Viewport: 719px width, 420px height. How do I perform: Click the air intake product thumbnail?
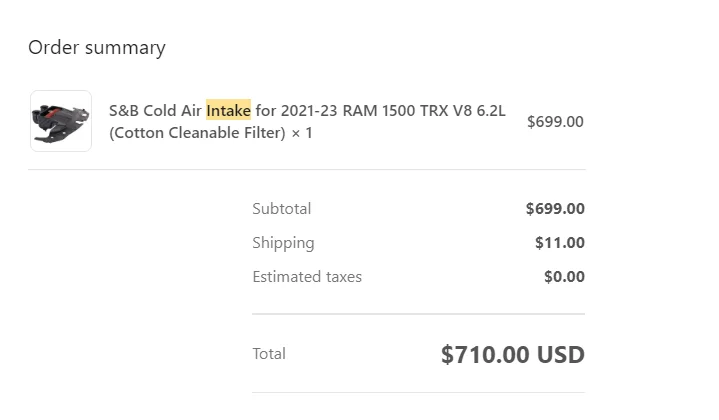60,121
